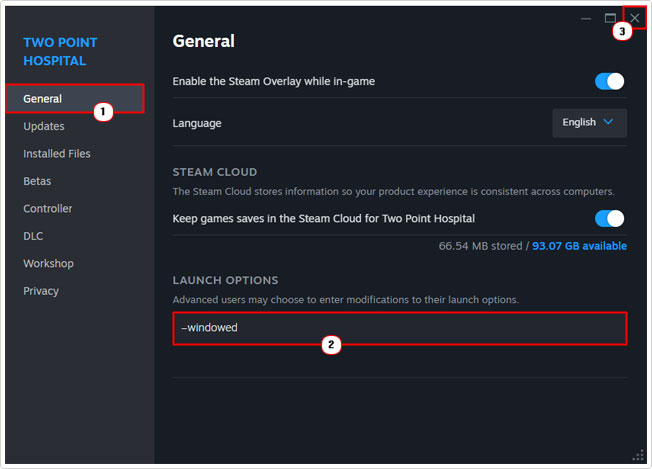Click the LAUNCH OPTIONS section heading
This screenshot has width=652, height=469.
click(225, 280)
